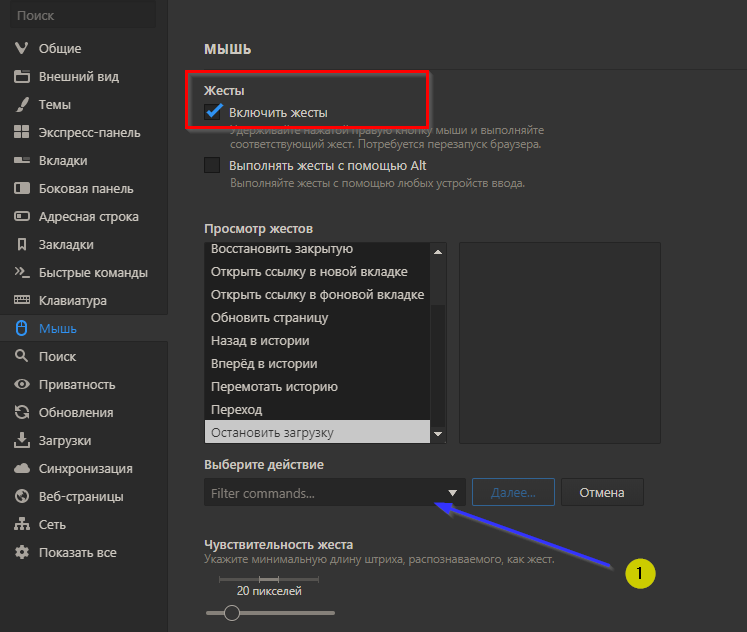Image resolution: width=747 pixels, height=632 pixels.
Task: Click the Веб-страницы globe icon
Action: coord(21,496)
